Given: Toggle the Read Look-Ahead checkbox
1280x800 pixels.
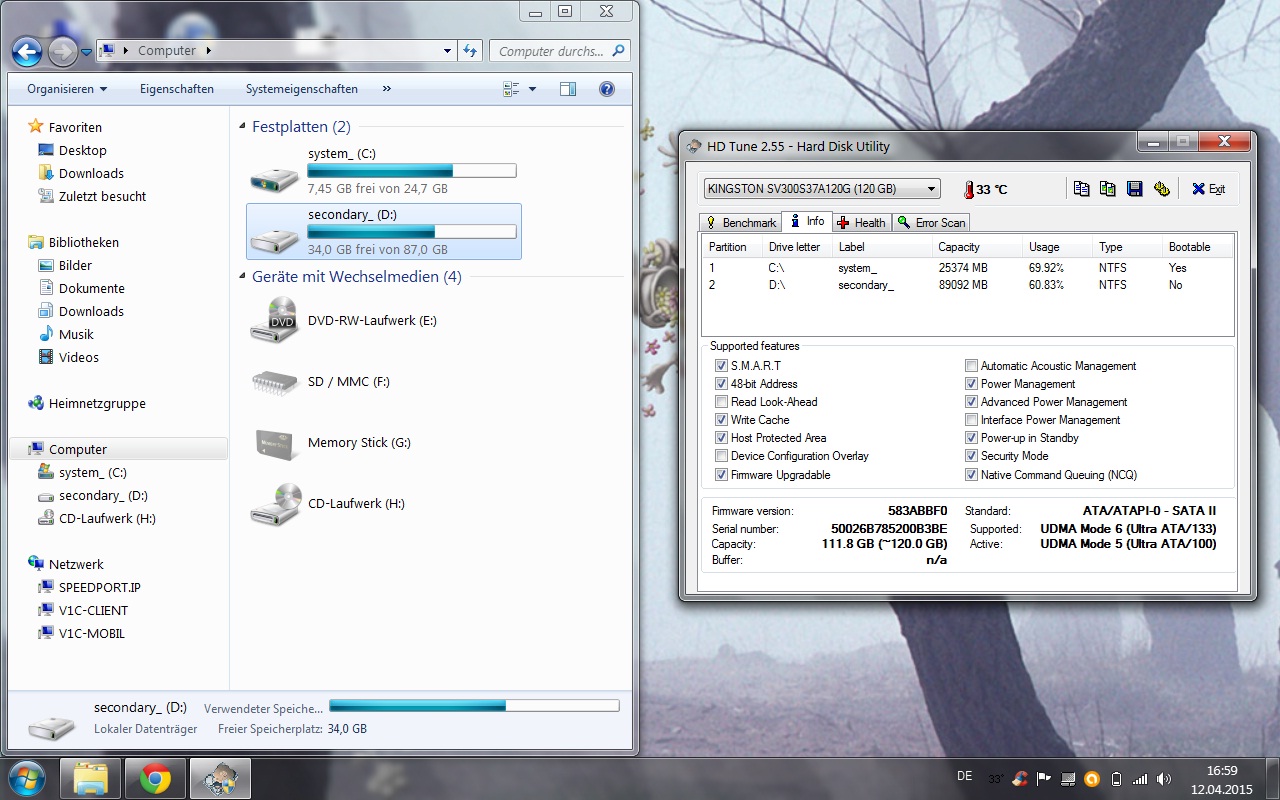Looking at the screenshot, I should click(721, 402).
